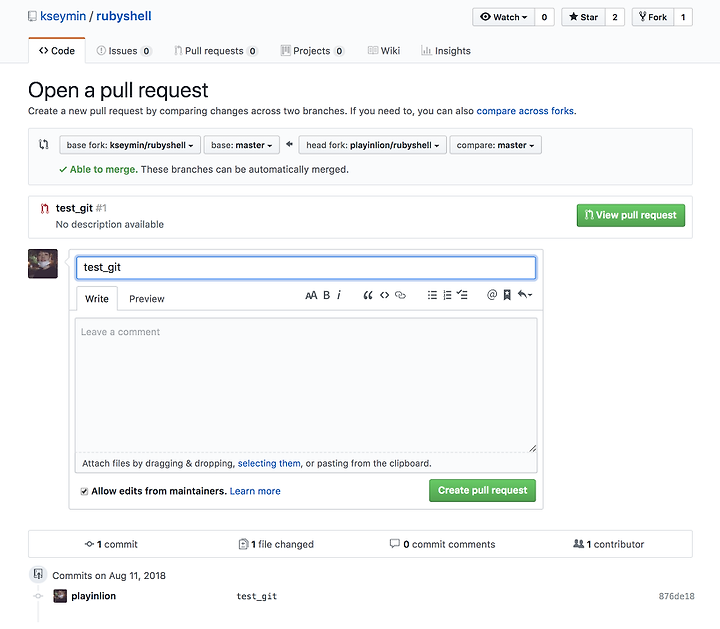The width and height of the screenshot is (720, 629).
Task: Select the Write tab
Action: (97, 298)
